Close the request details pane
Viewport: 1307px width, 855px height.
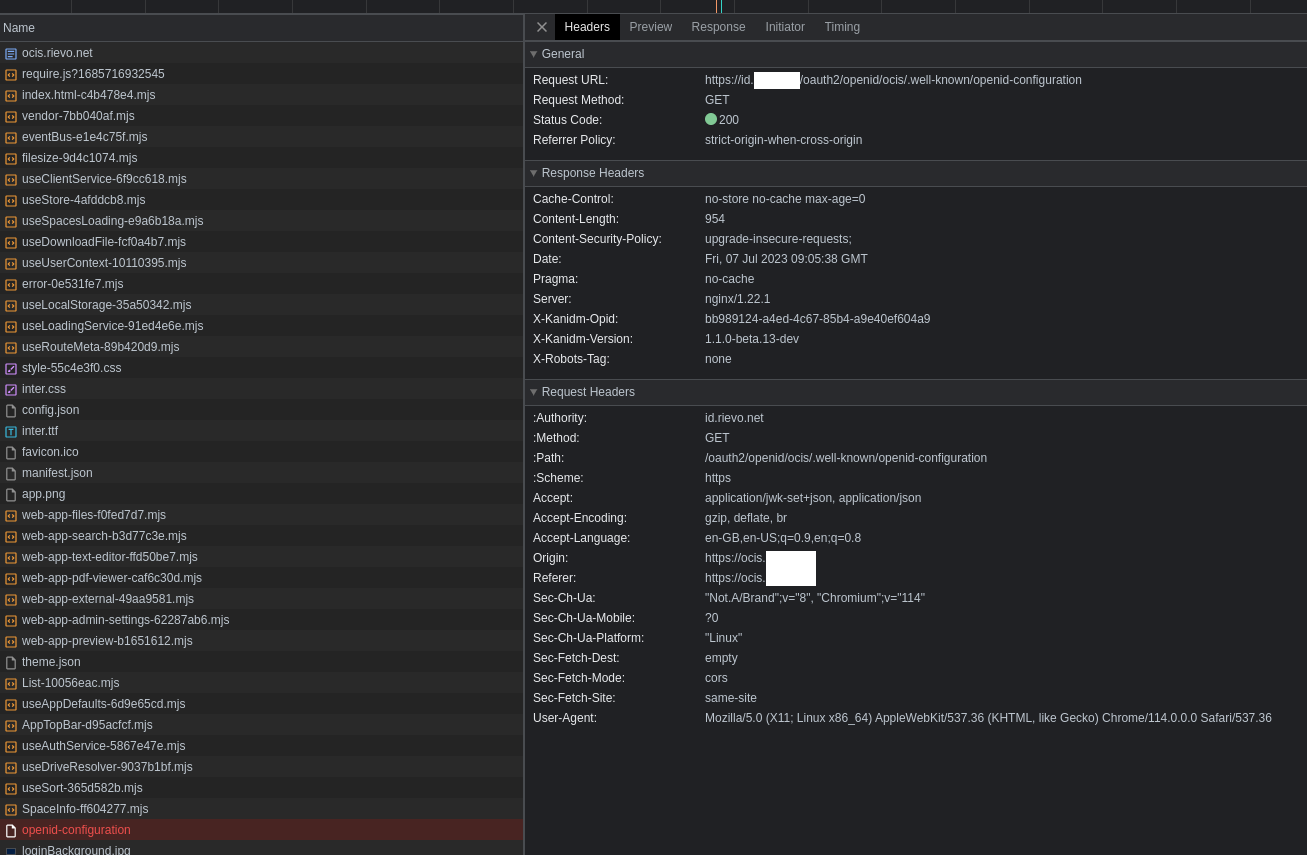click(541, 27)
